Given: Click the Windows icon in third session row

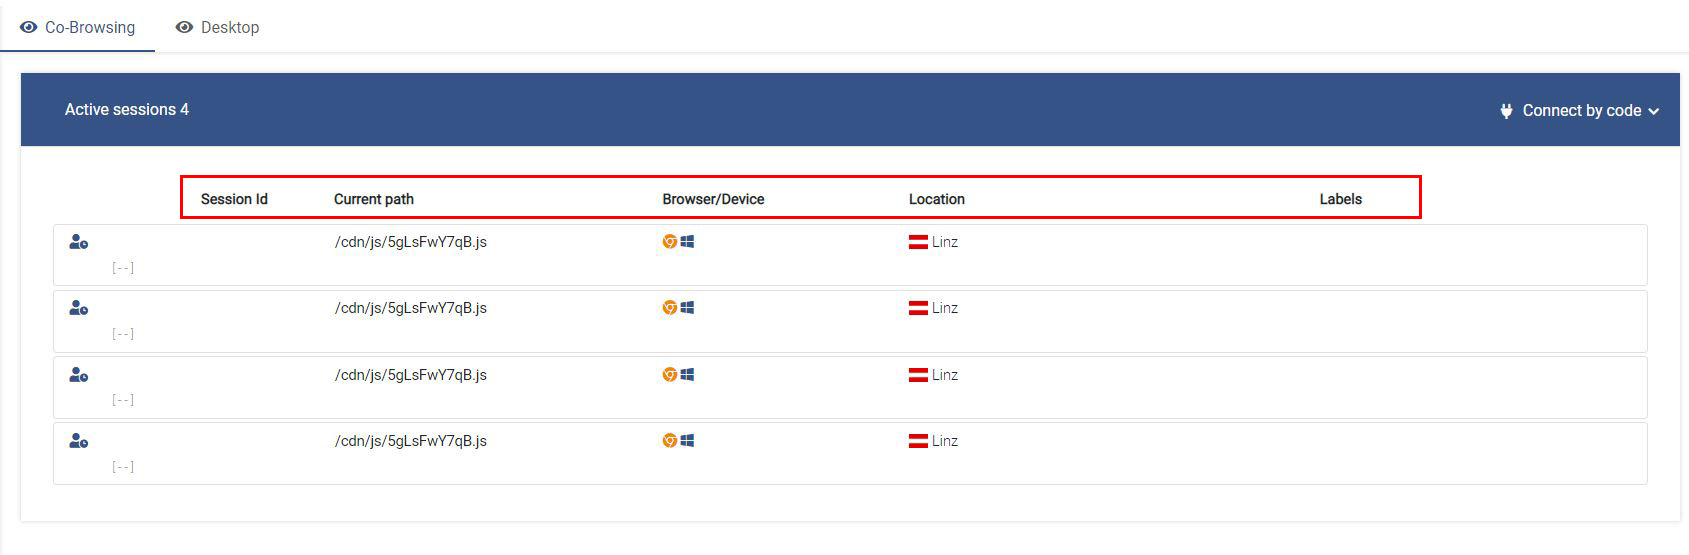Looking at the screenshot, I should click(687, 374).
